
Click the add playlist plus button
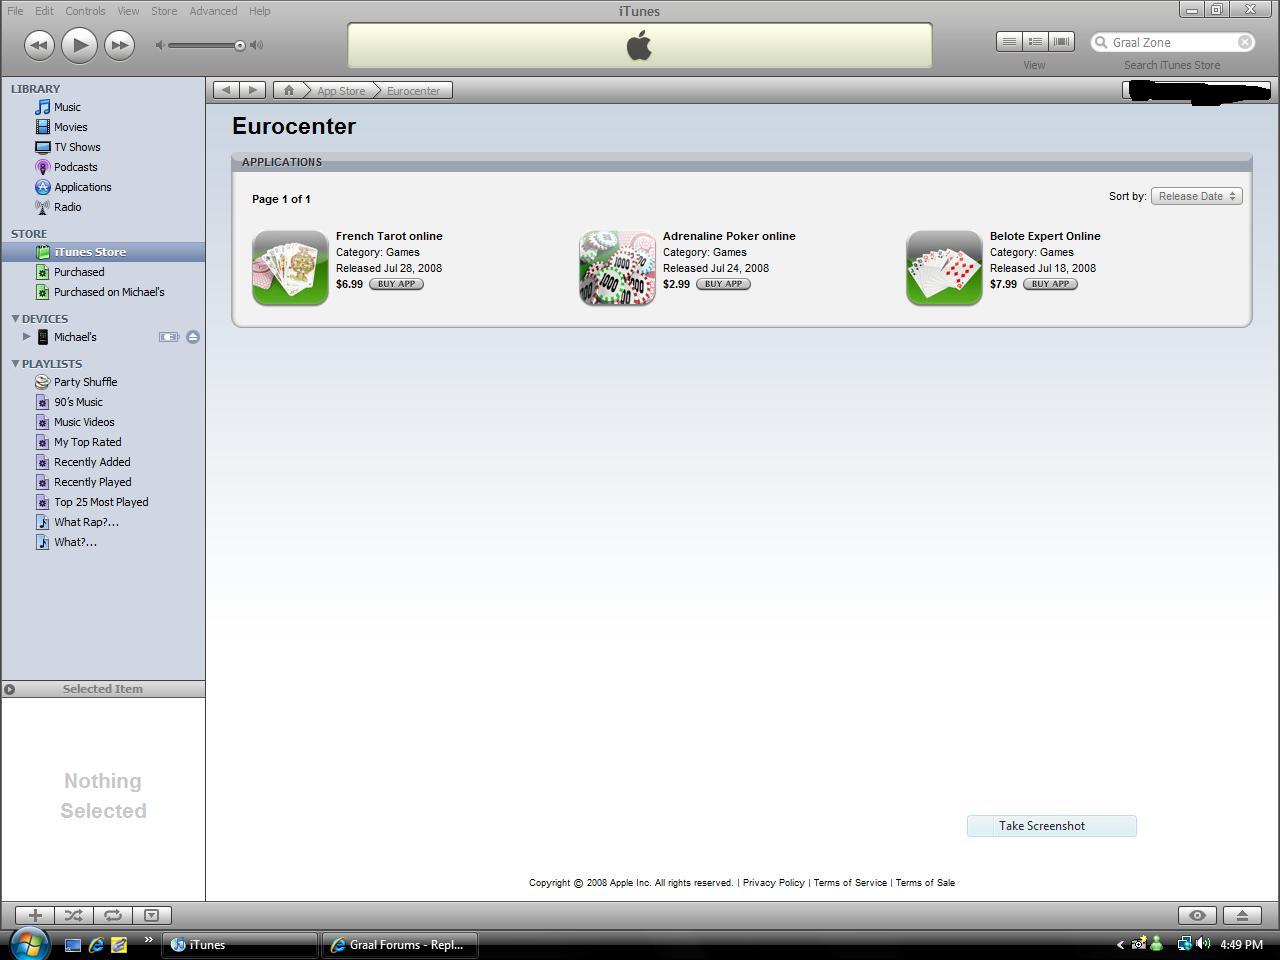(x=35, y=915)
